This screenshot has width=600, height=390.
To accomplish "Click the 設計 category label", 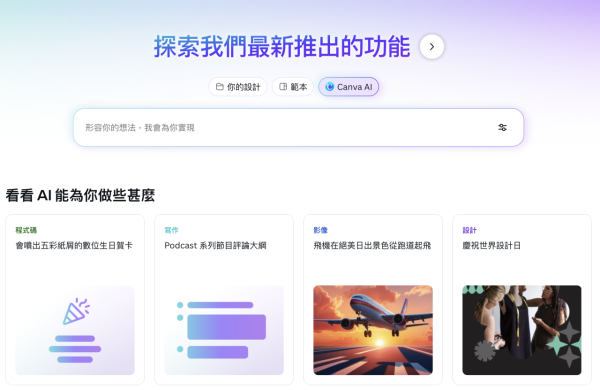I will [x=470, y=230].
